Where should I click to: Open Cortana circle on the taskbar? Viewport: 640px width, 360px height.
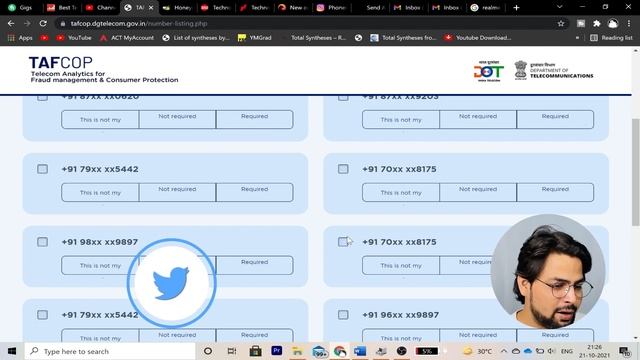208,351
